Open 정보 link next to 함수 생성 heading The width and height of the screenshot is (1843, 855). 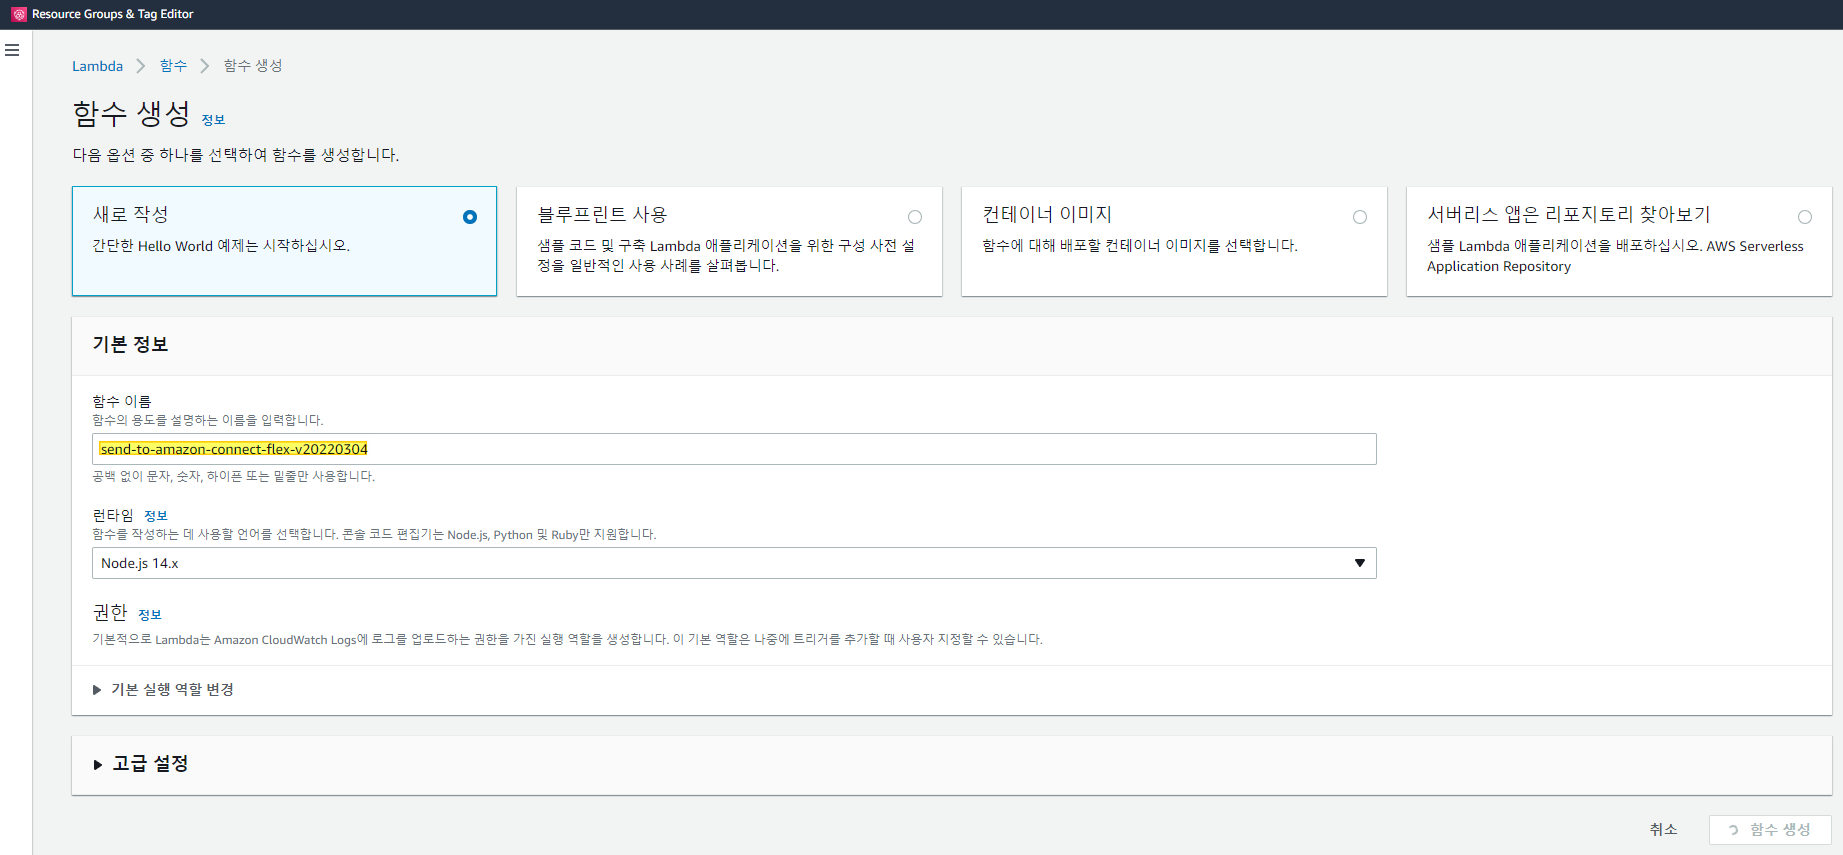[213, 120]
